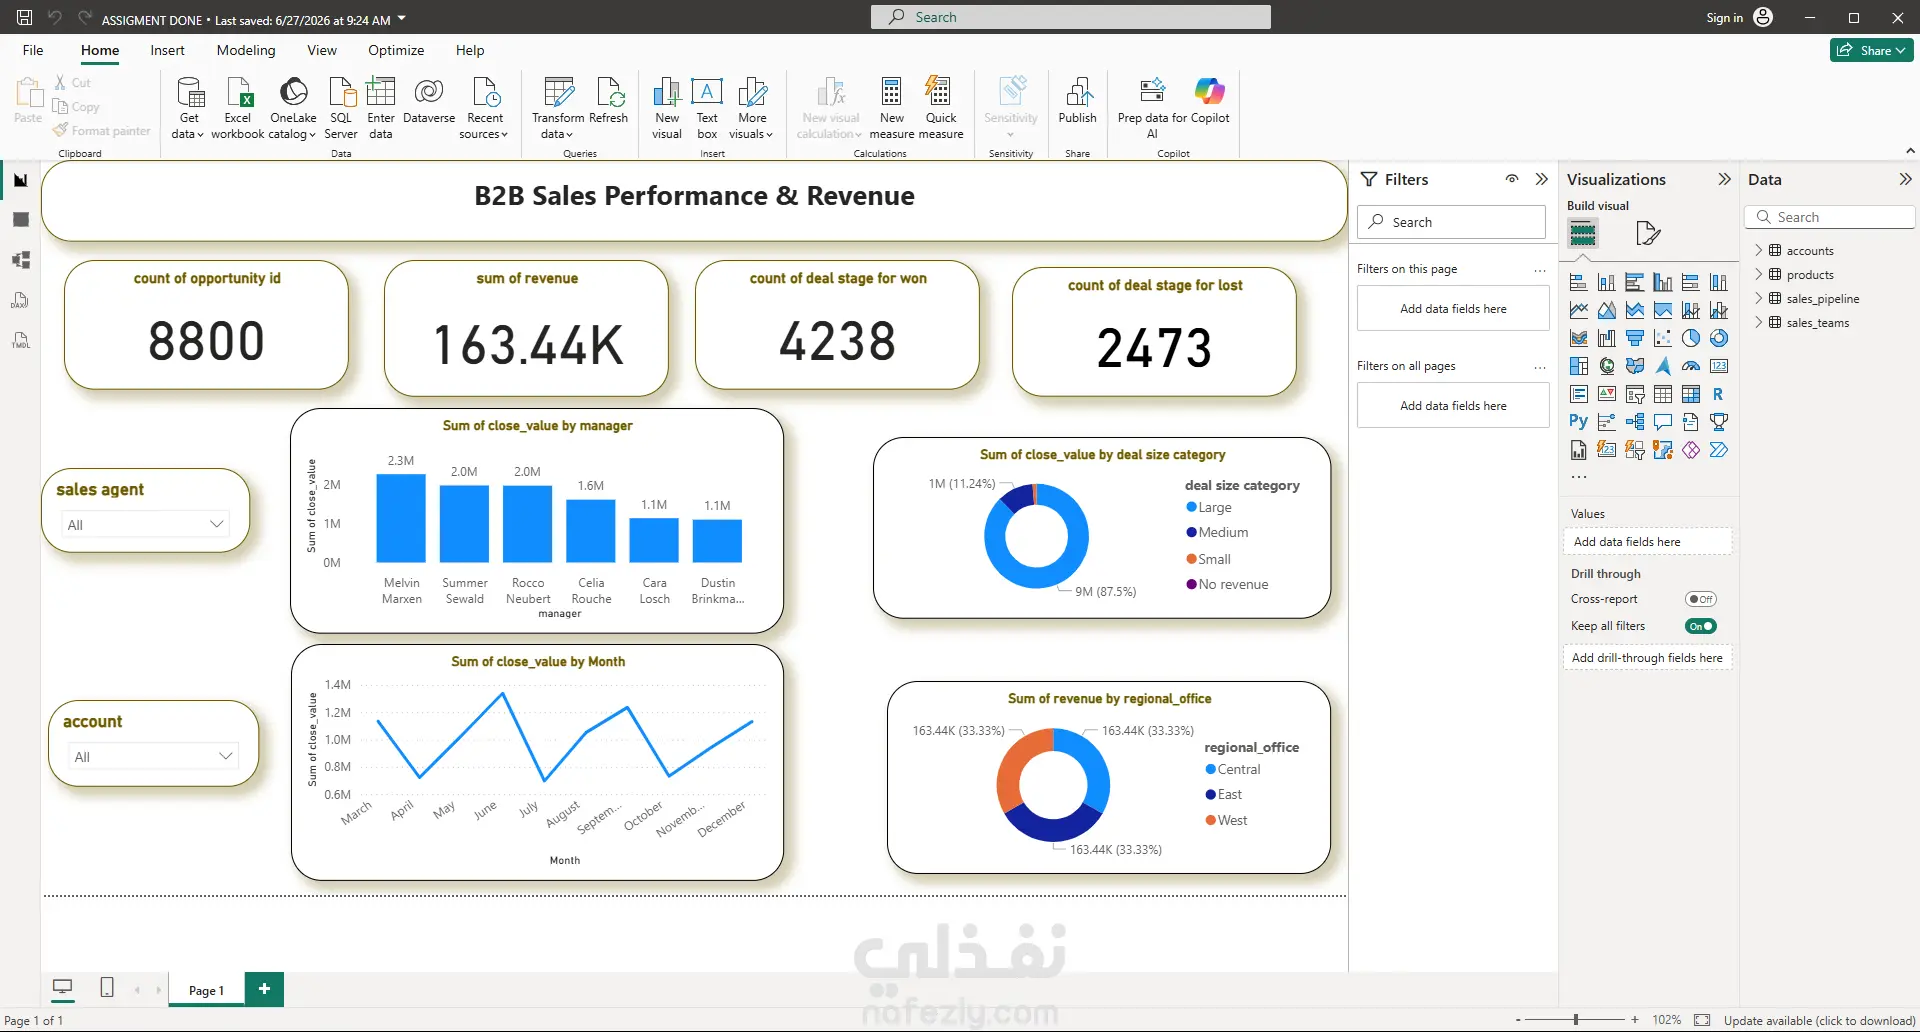Select the Python visual icon
The height and width of the screenshot is (1032, 1920).
tap(1578, 422)
